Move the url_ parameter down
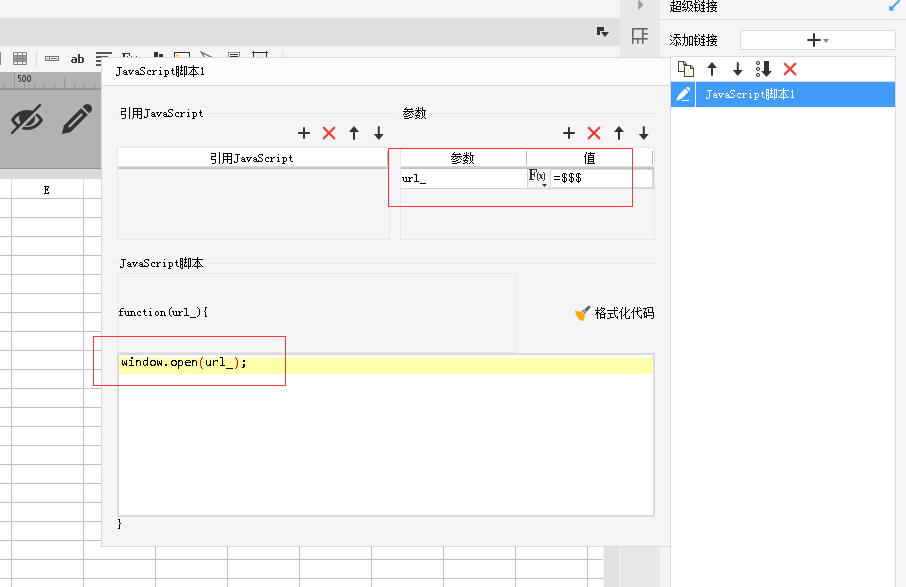This screenshot has height=587, width=906. [x=644, y=133]
